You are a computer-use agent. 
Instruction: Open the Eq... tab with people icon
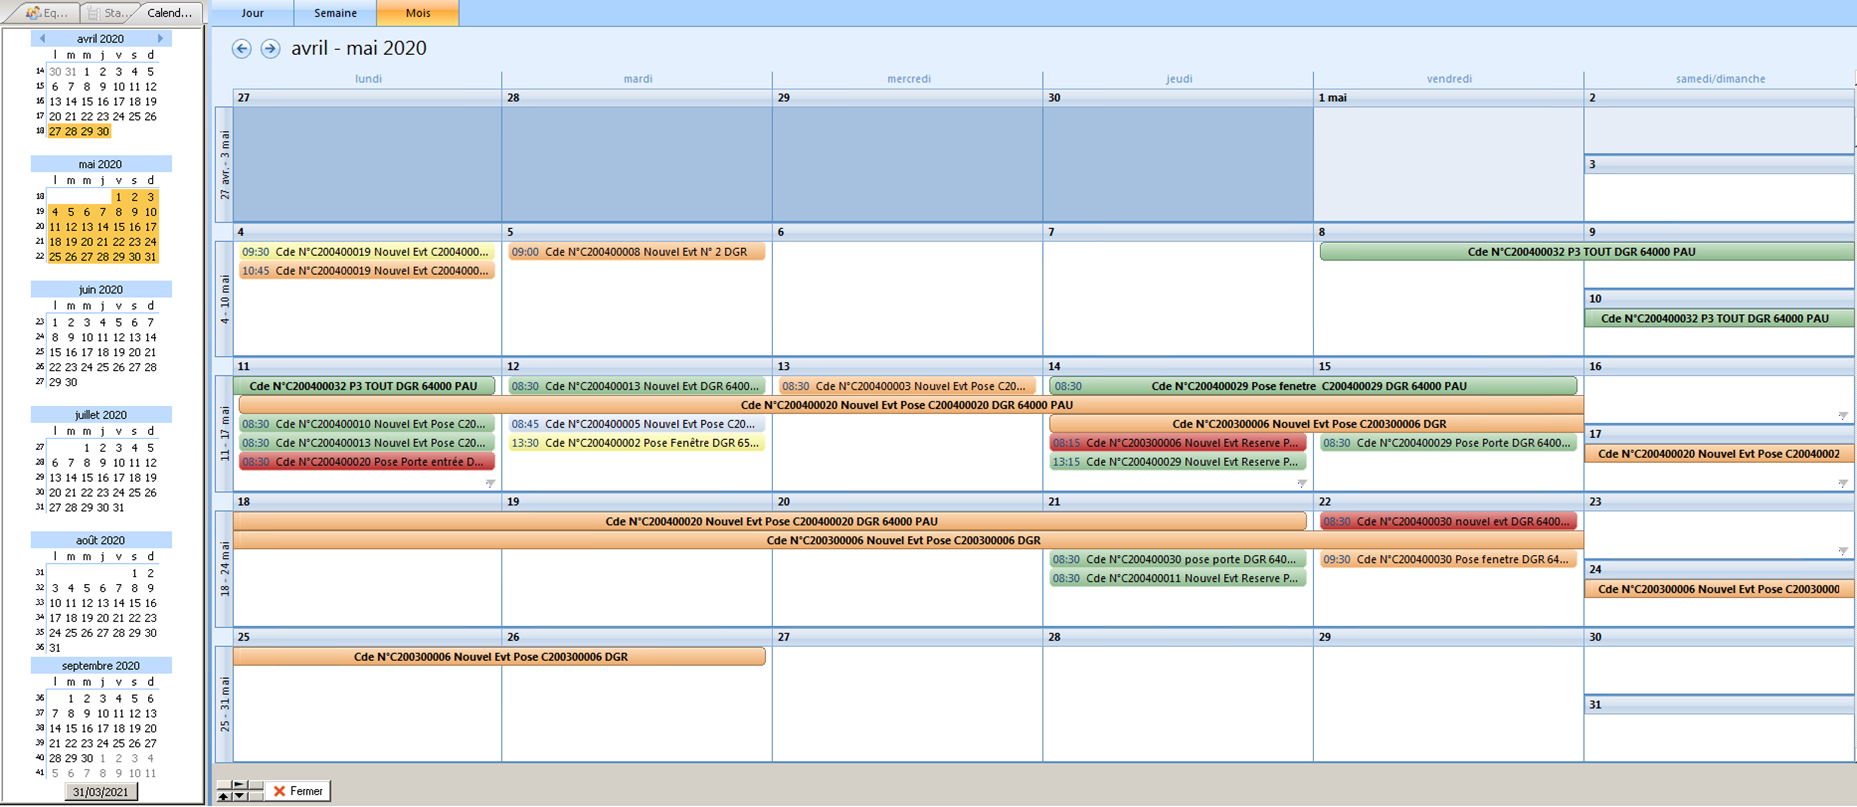[48, 13]
